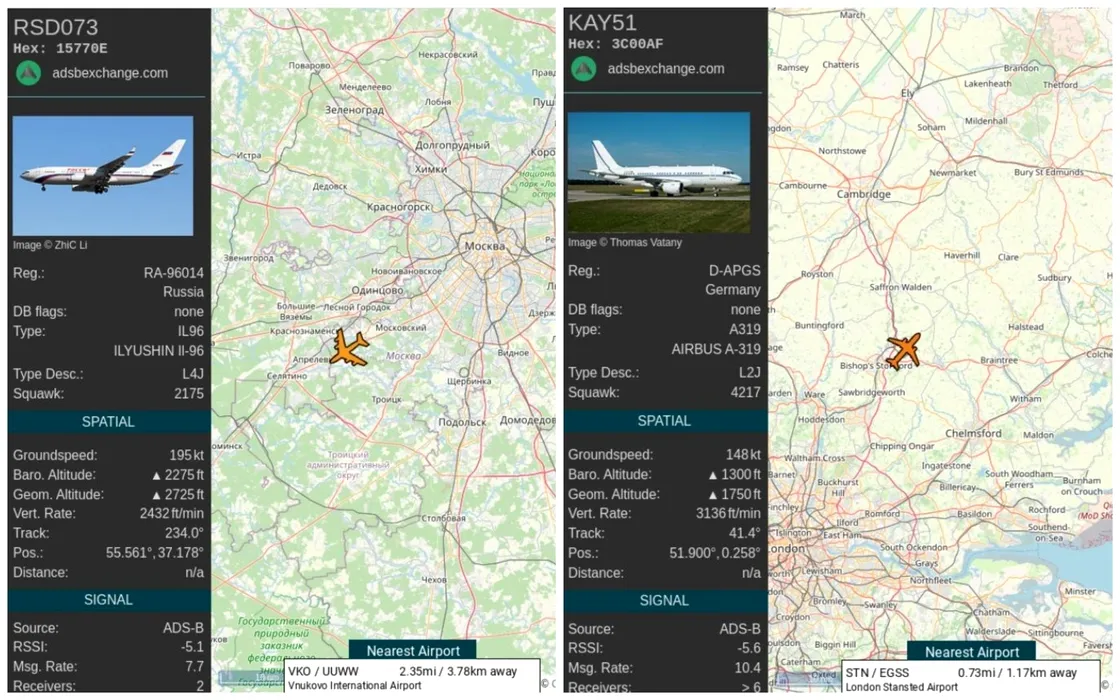Click the D-APGS registration value

pos(734,271)
